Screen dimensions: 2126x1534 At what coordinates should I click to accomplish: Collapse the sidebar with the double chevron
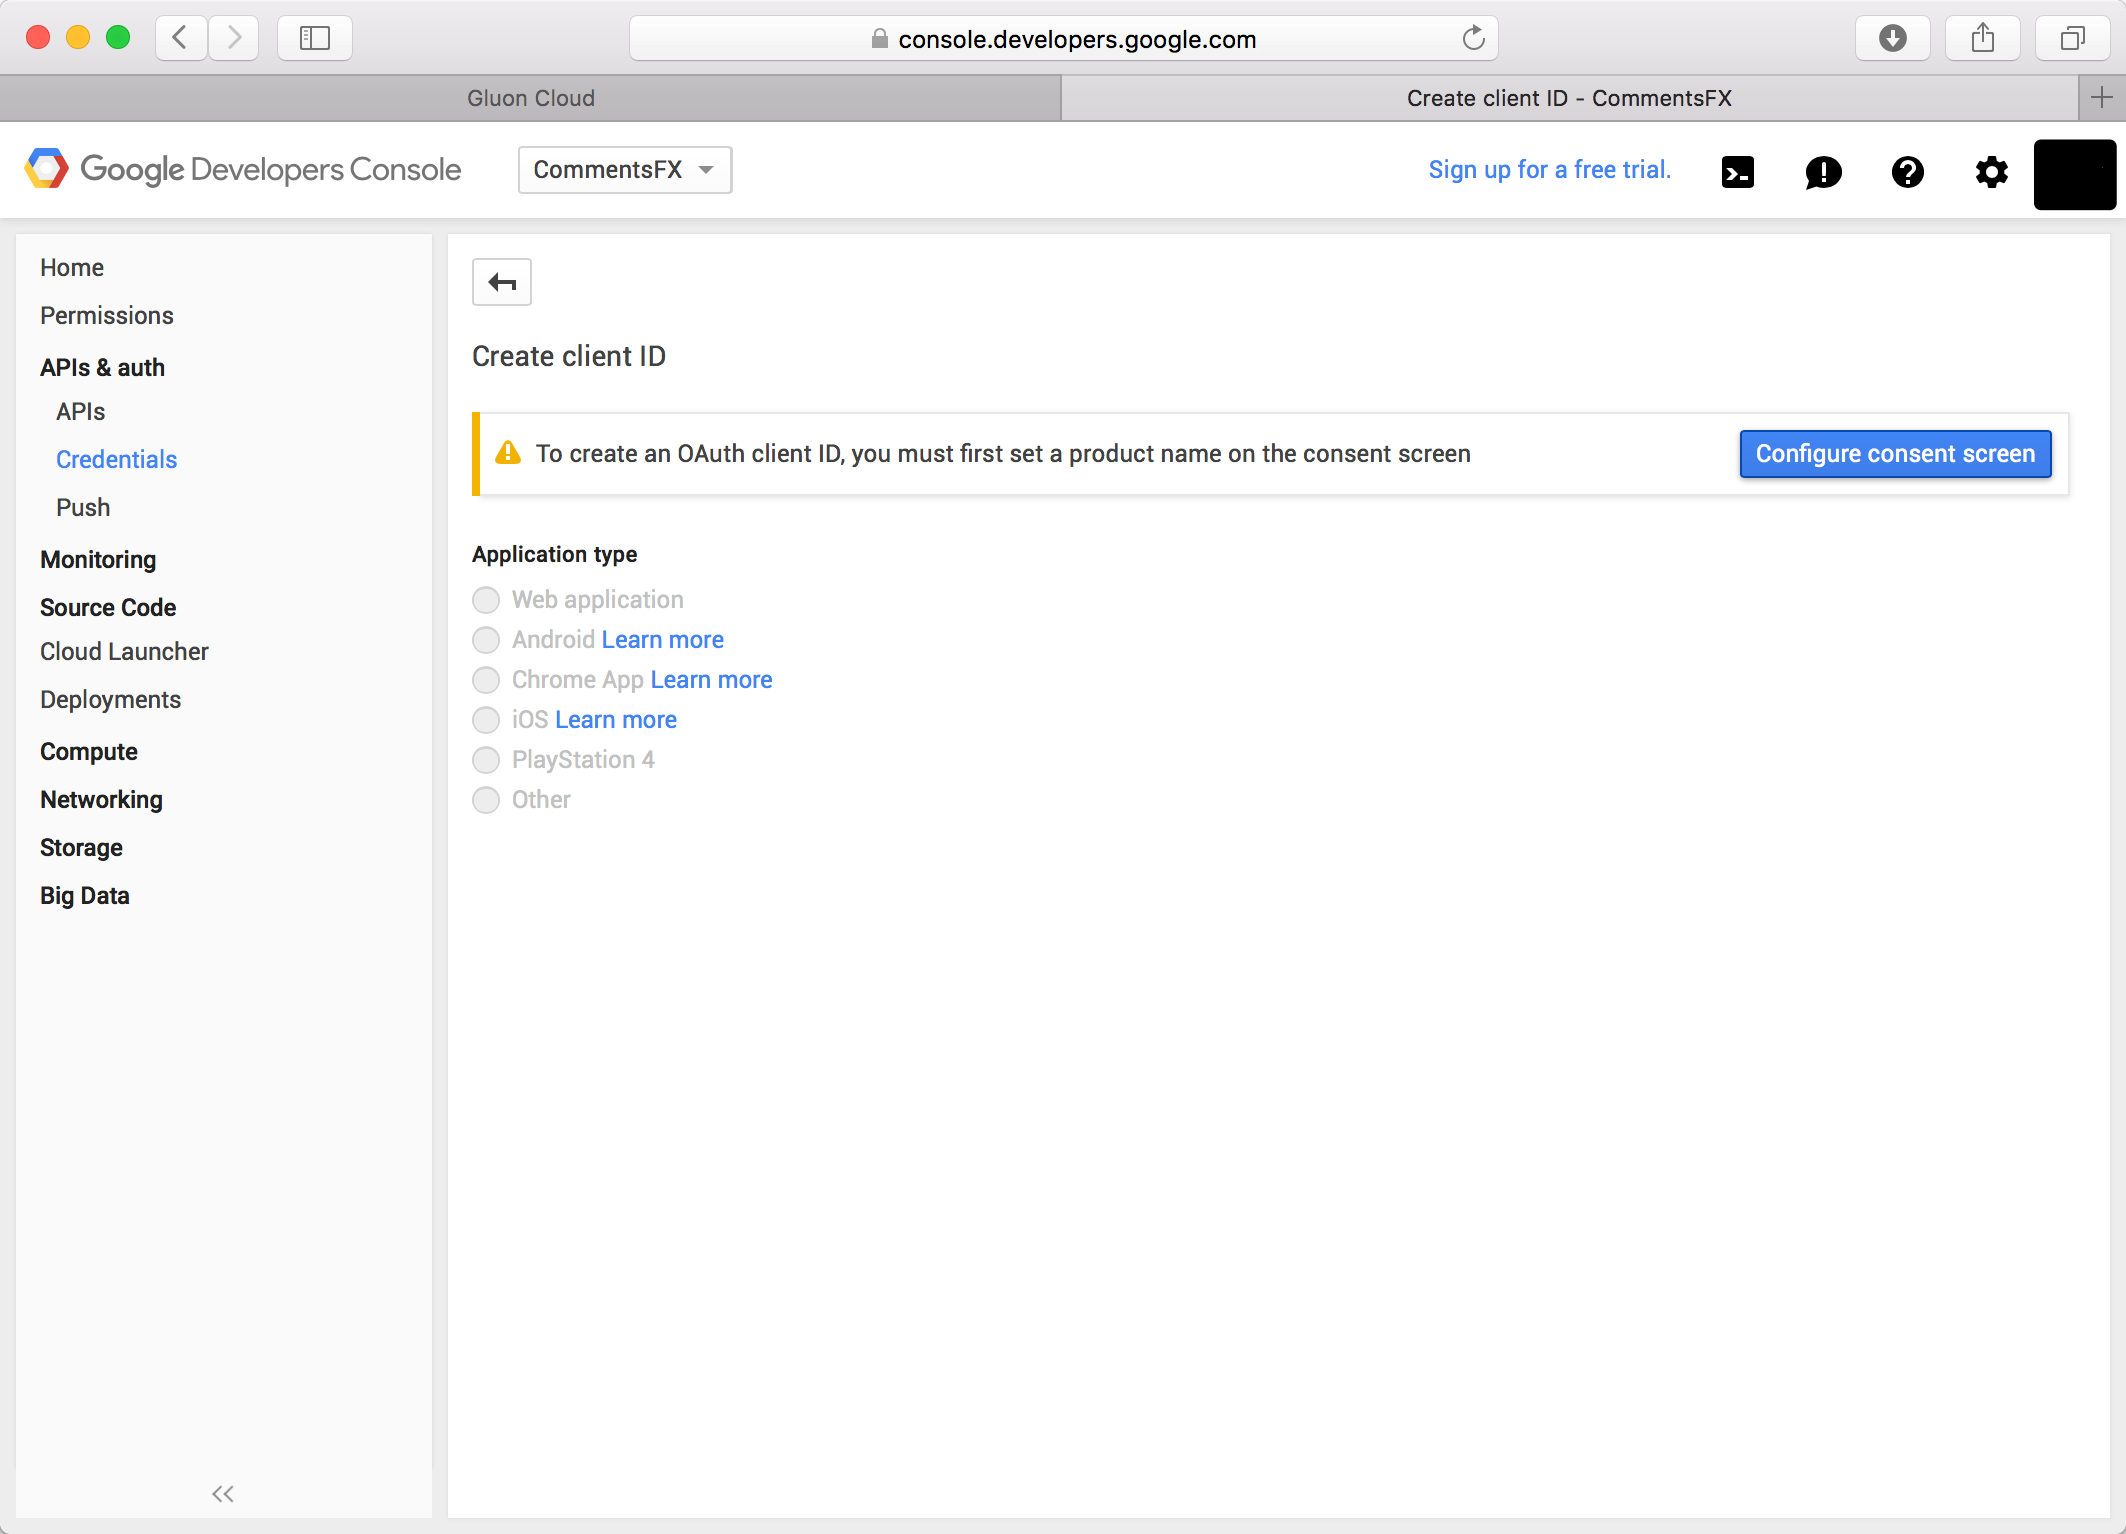coord(223,1494)
